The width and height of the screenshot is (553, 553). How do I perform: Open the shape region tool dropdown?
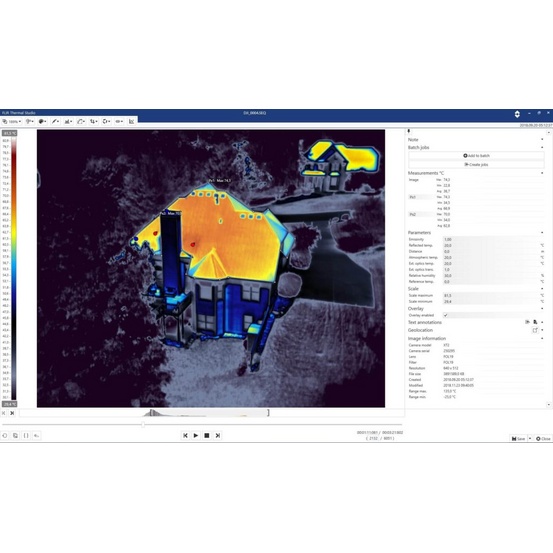[x=81, y=121]
